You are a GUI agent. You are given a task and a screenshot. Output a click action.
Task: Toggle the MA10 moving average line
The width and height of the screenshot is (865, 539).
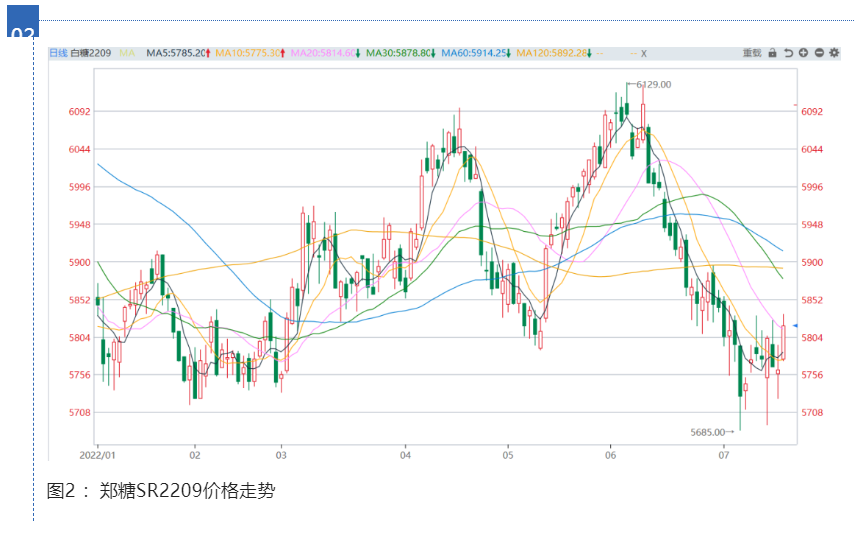coord(249,53)
